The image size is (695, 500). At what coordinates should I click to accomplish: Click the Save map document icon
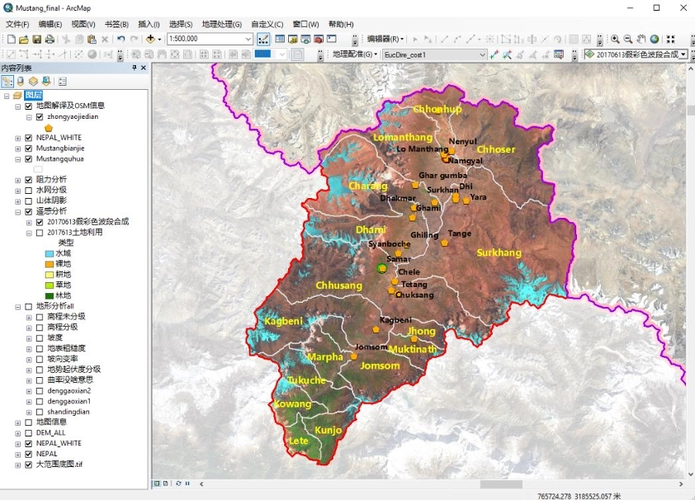click(37, 39)
